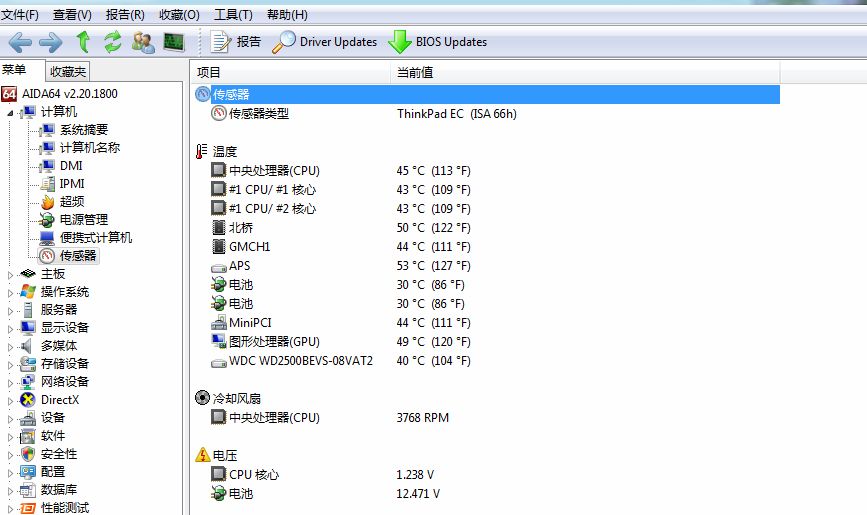This screenshot has width=867, height=515.
Task: Click the GMCH1 chip icon
Action: click(219, 246)
